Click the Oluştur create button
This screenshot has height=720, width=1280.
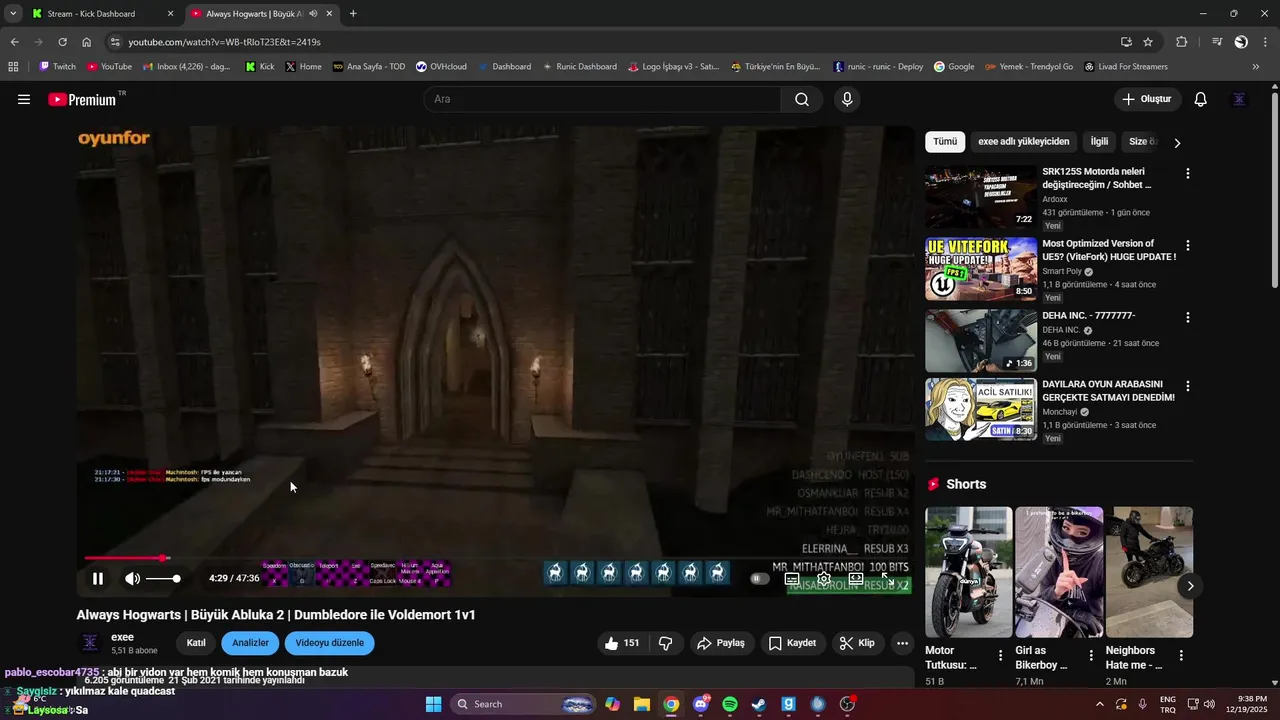click(1147, 99)
